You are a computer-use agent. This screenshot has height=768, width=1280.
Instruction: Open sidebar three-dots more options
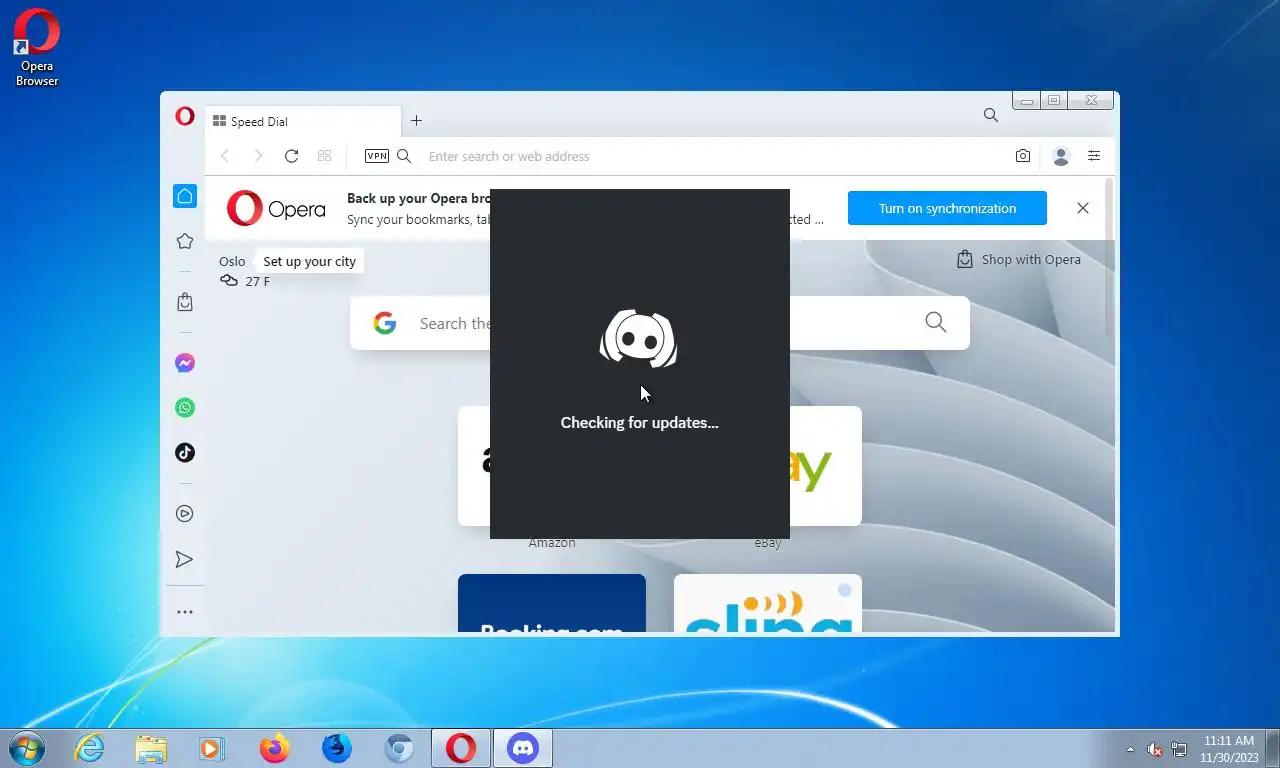point(185,612)
